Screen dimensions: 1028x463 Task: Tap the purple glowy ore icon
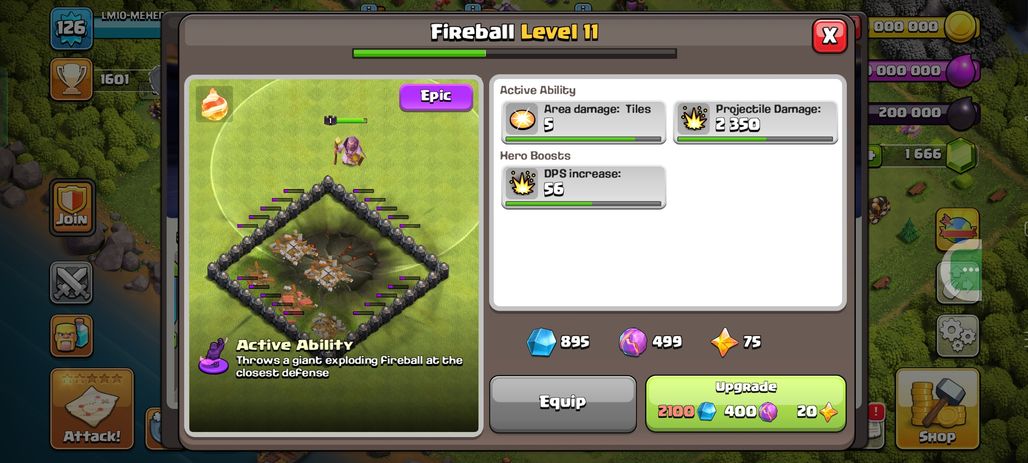click(633, 342)
